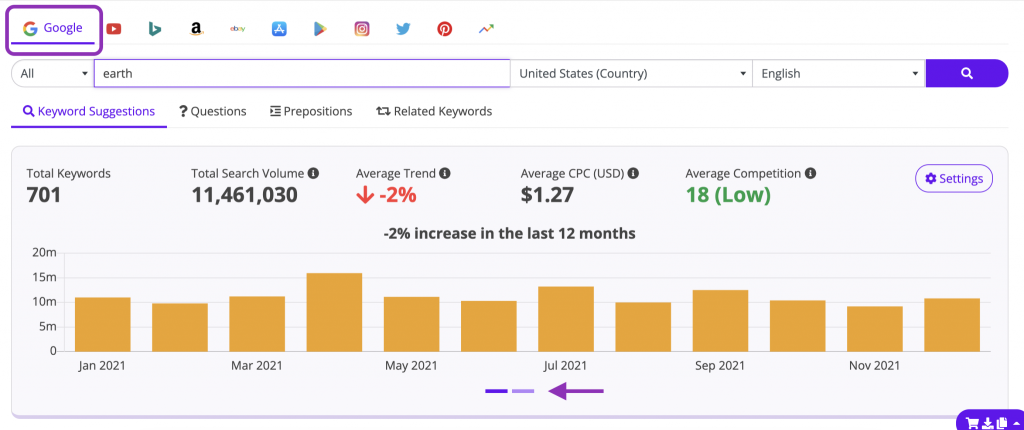Open the App Store keyword tool
The image size is (1024, 430).
tap(279, 29)
